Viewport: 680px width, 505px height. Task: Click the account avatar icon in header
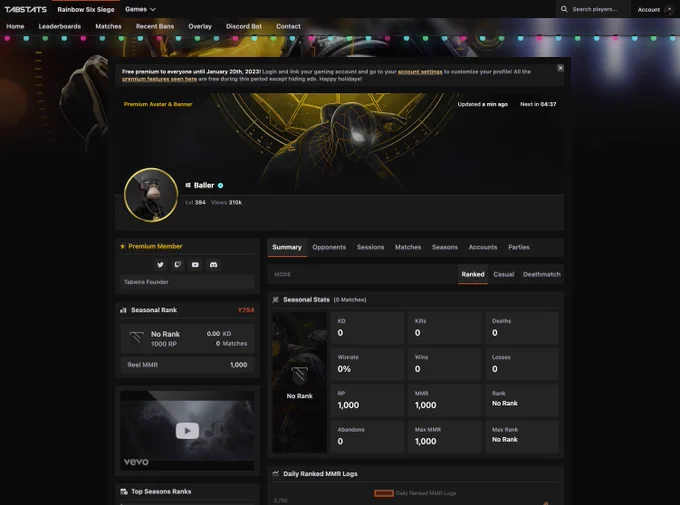(669, 10)
